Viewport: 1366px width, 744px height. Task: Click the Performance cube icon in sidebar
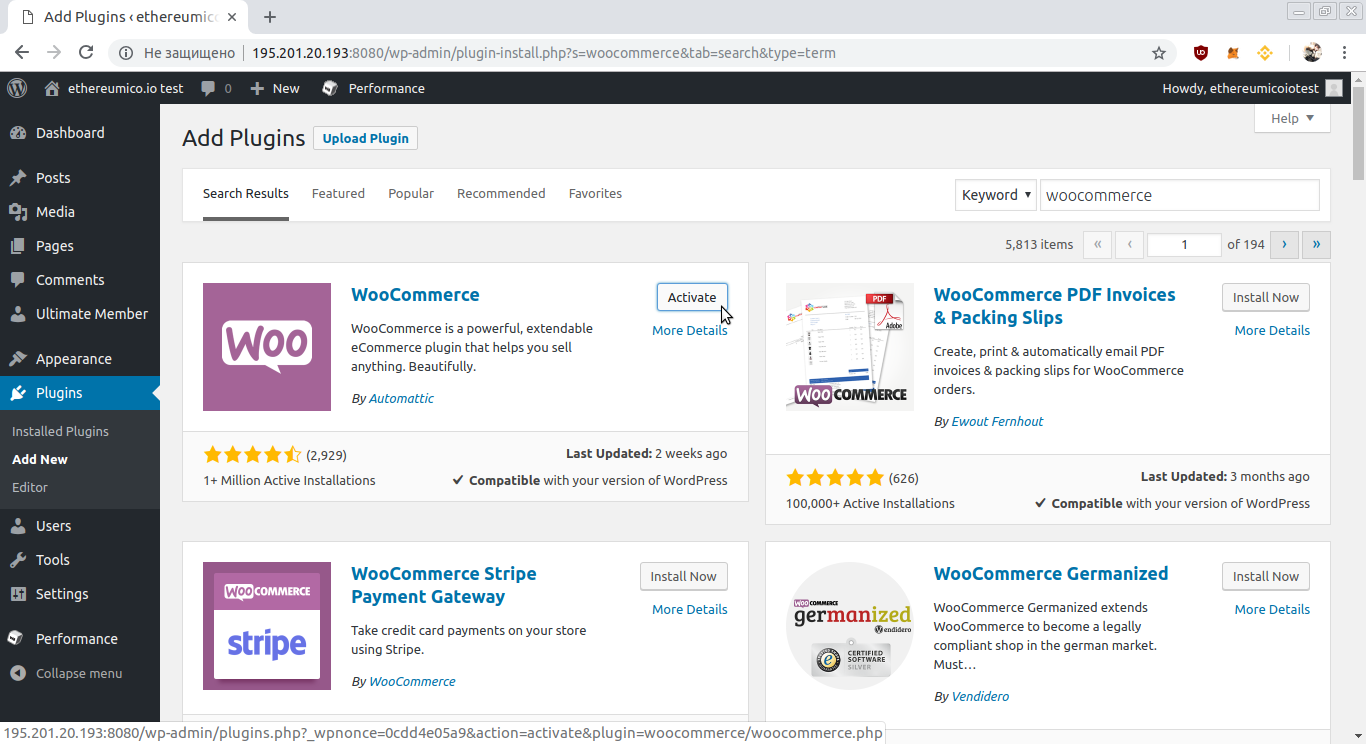point(15,638)
